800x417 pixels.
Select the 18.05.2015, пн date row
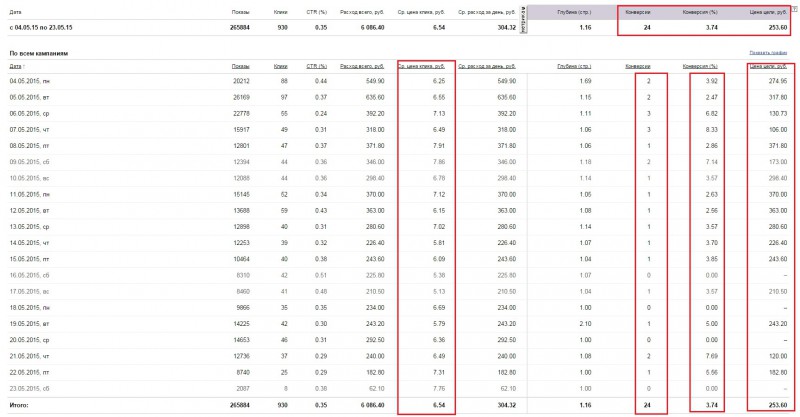click(30, 308)
